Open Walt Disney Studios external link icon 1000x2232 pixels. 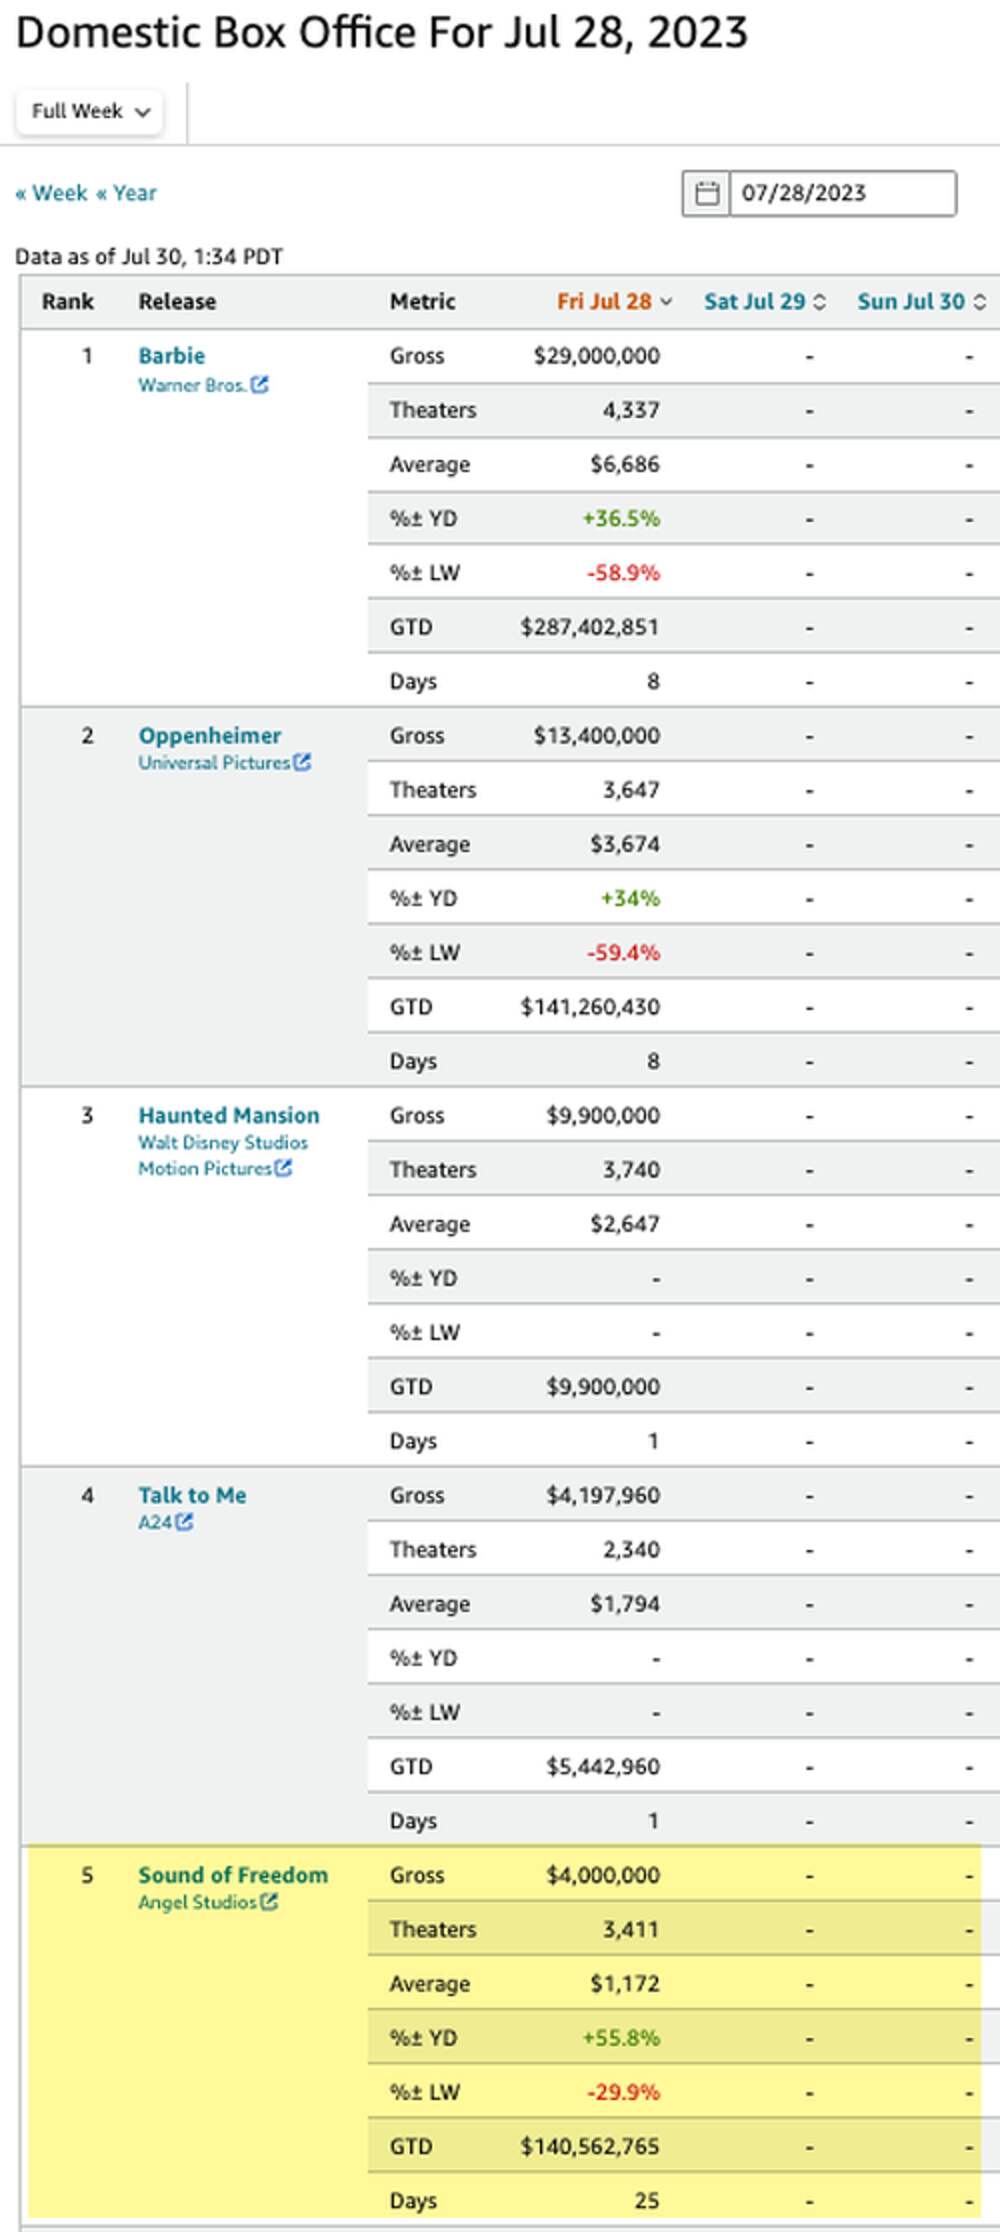[283, 1168]
